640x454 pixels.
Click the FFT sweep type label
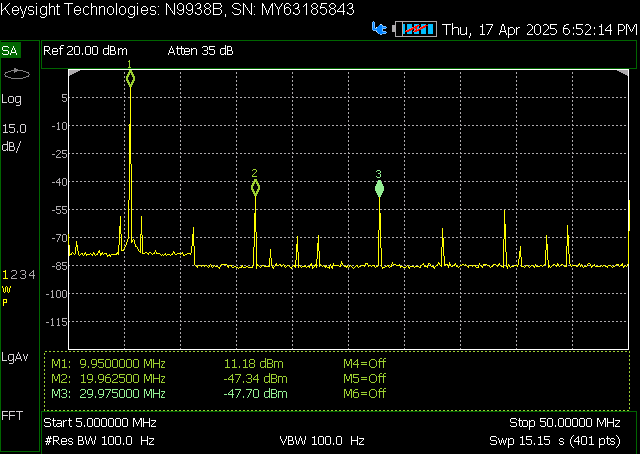[12, 416]
